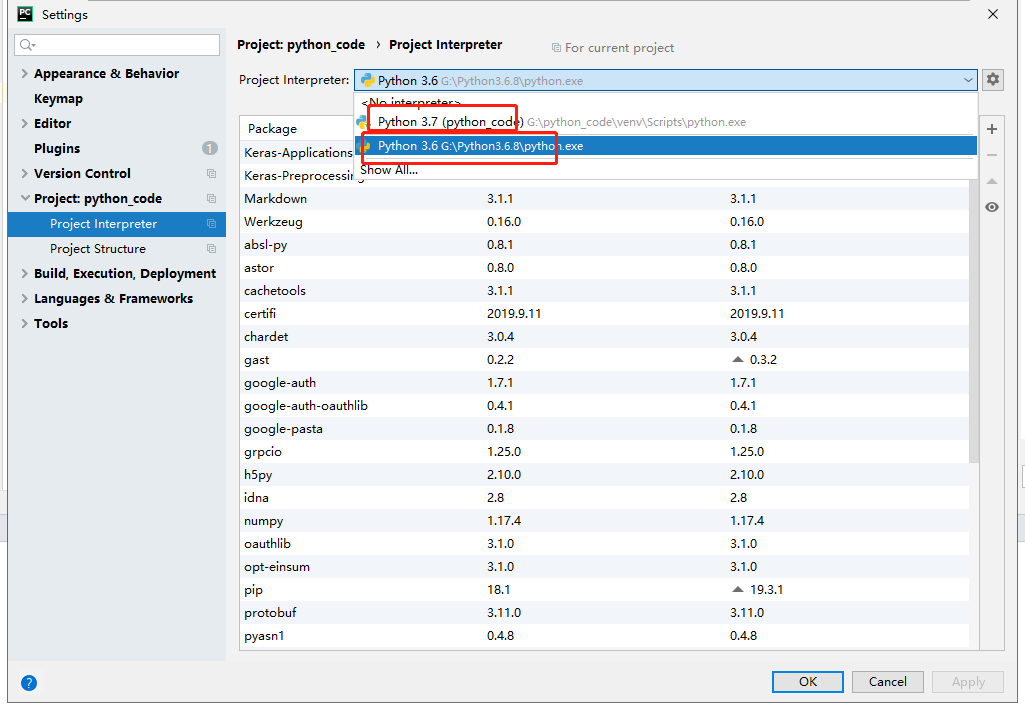Viewport: 1025px width, 710px height.
Task: Select Python 3.6 G:\Python3.6.8 interpreter
Action: tap(666, 146)
